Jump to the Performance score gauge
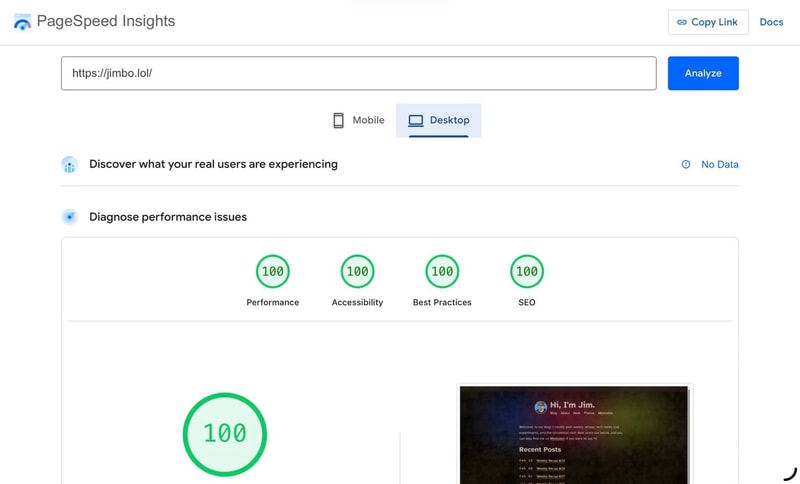The height and width of the screenshot is (484, 800). pos(272,271)
